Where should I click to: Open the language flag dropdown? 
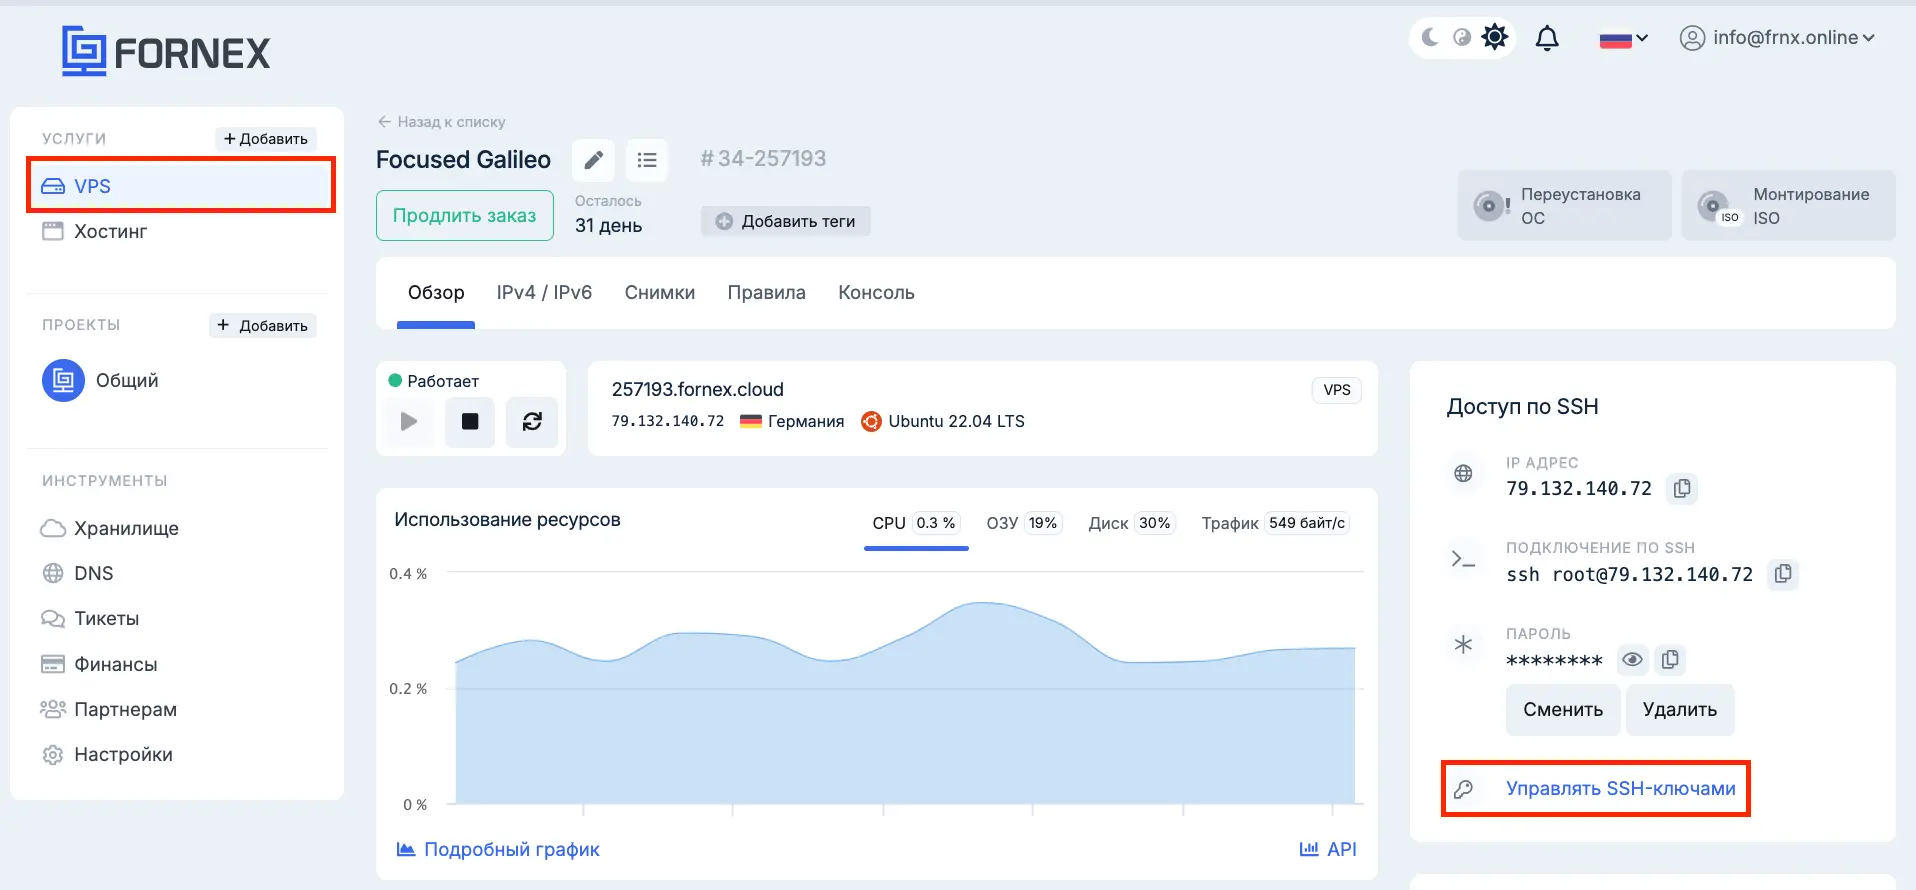point(1623,39)
